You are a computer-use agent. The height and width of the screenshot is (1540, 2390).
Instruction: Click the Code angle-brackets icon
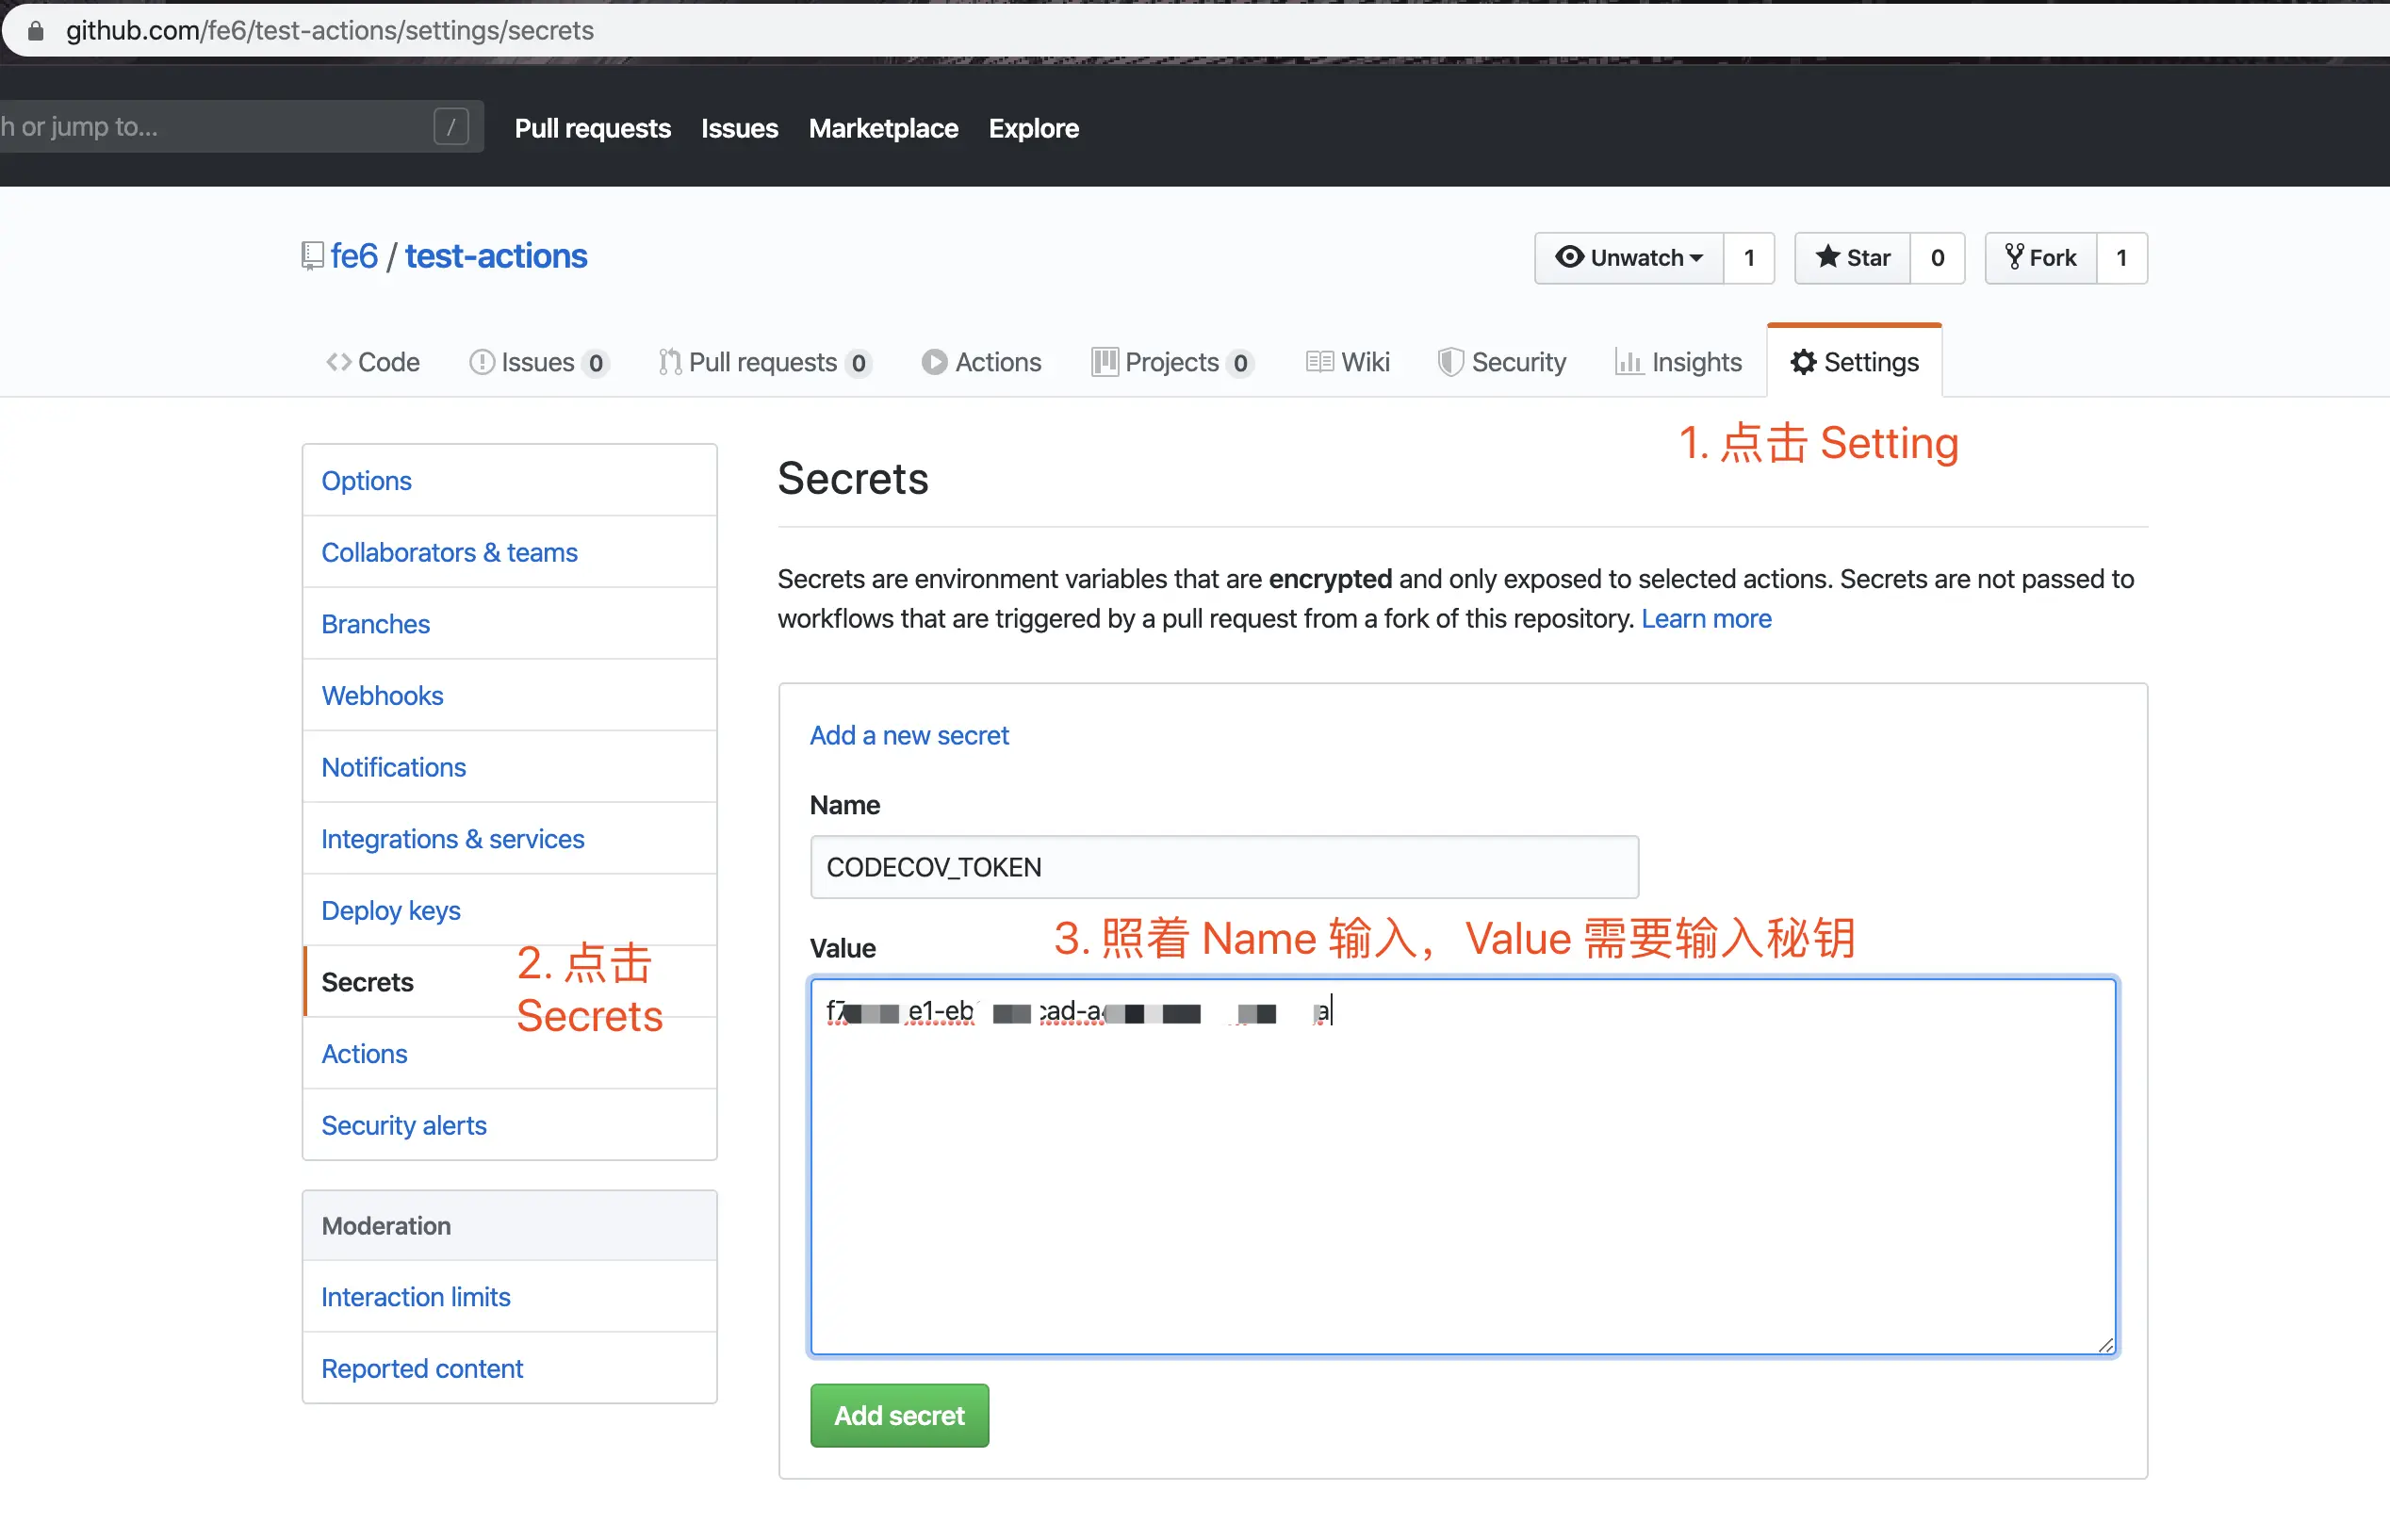point(338,362)
